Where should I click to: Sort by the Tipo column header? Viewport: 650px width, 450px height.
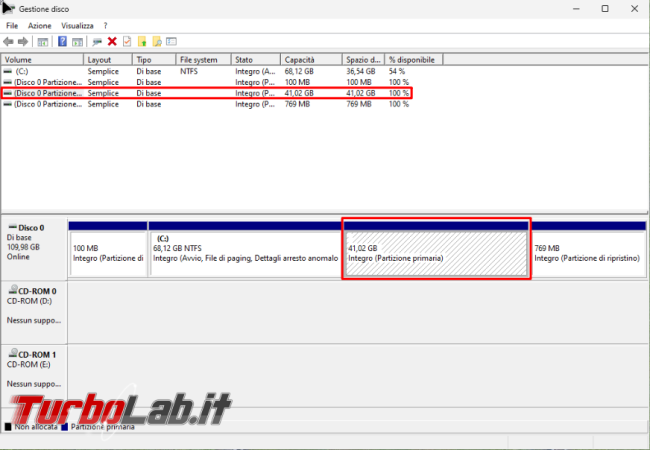click(x=154, y=60)
